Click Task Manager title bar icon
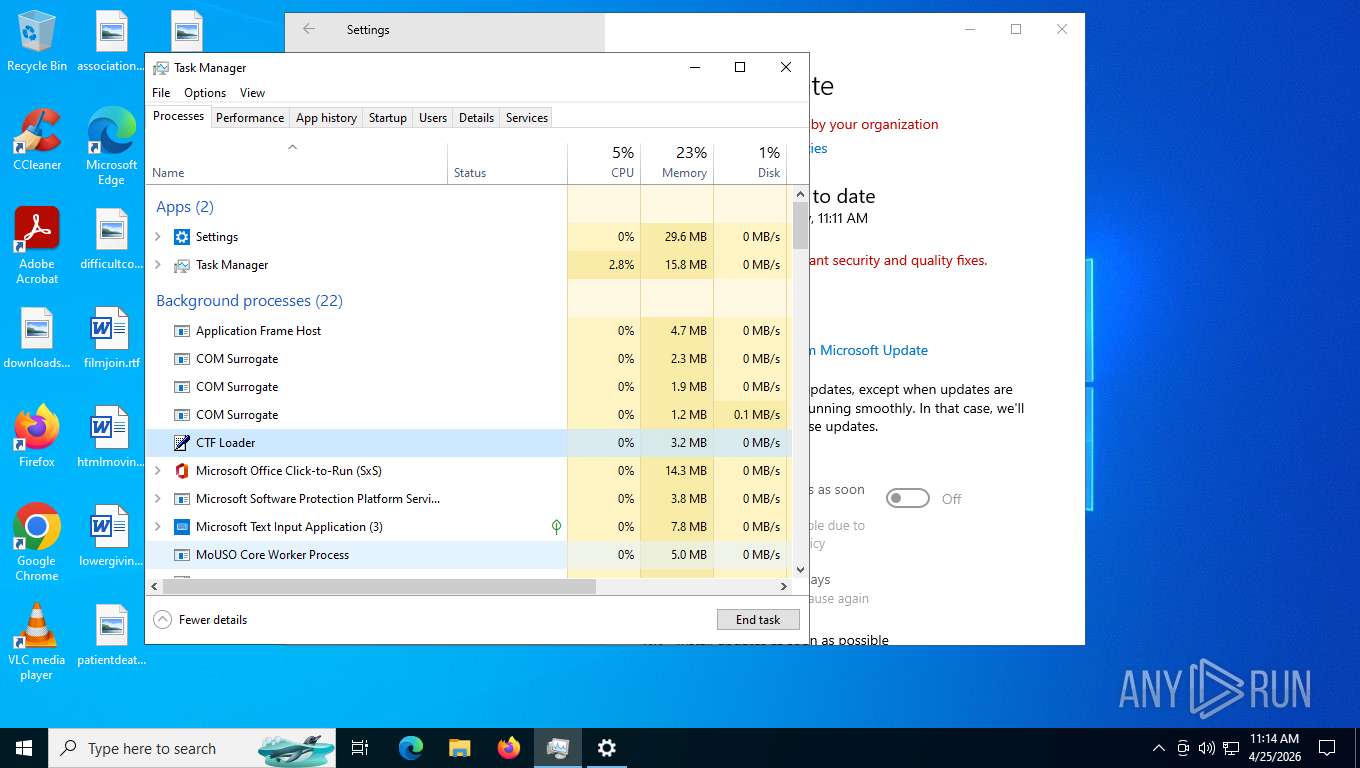Viewport: 1360px width, 768px height. click(x=160, y=68)
